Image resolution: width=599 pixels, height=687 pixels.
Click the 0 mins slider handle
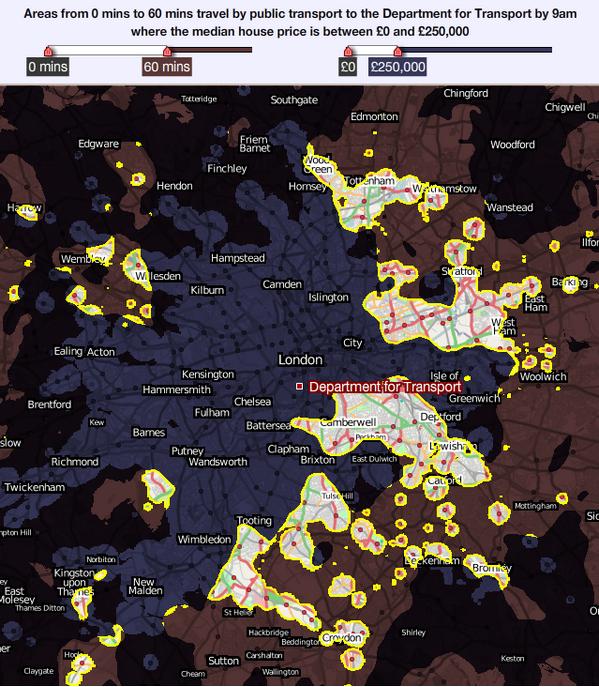(x=48, y=51)
